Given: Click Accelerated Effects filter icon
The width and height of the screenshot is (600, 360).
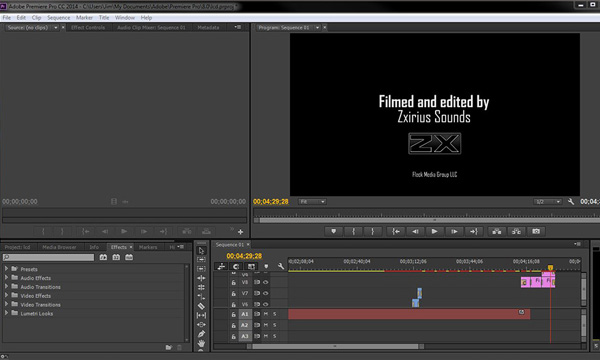Looking at the screenshot, I should [x=103, y=257].
